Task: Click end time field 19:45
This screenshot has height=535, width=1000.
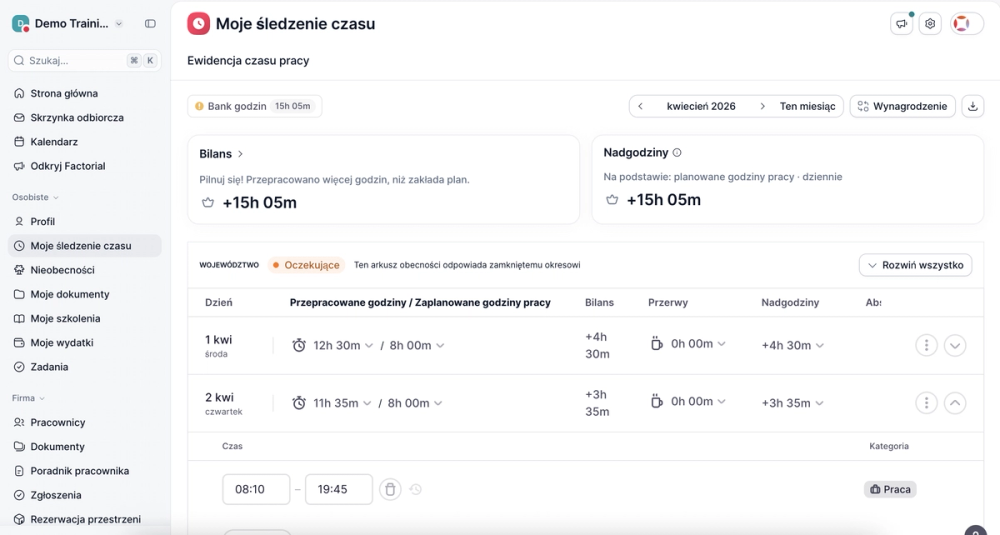Action: click(x=339, y=489)
